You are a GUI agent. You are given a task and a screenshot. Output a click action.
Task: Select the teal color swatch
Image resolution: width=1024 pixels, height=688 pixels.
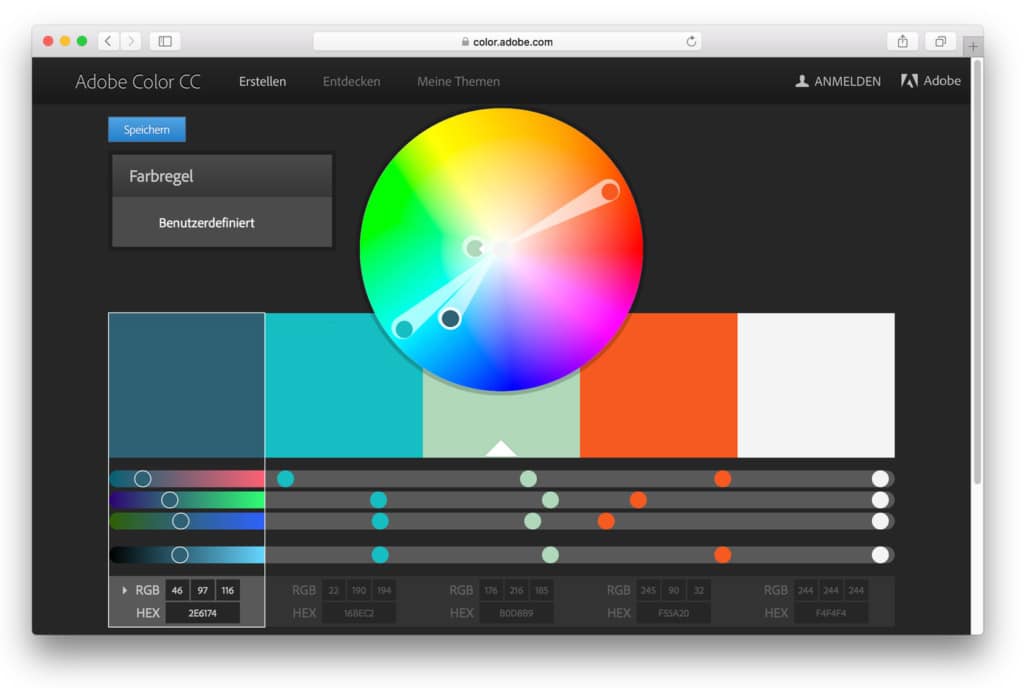coord(344,385)
